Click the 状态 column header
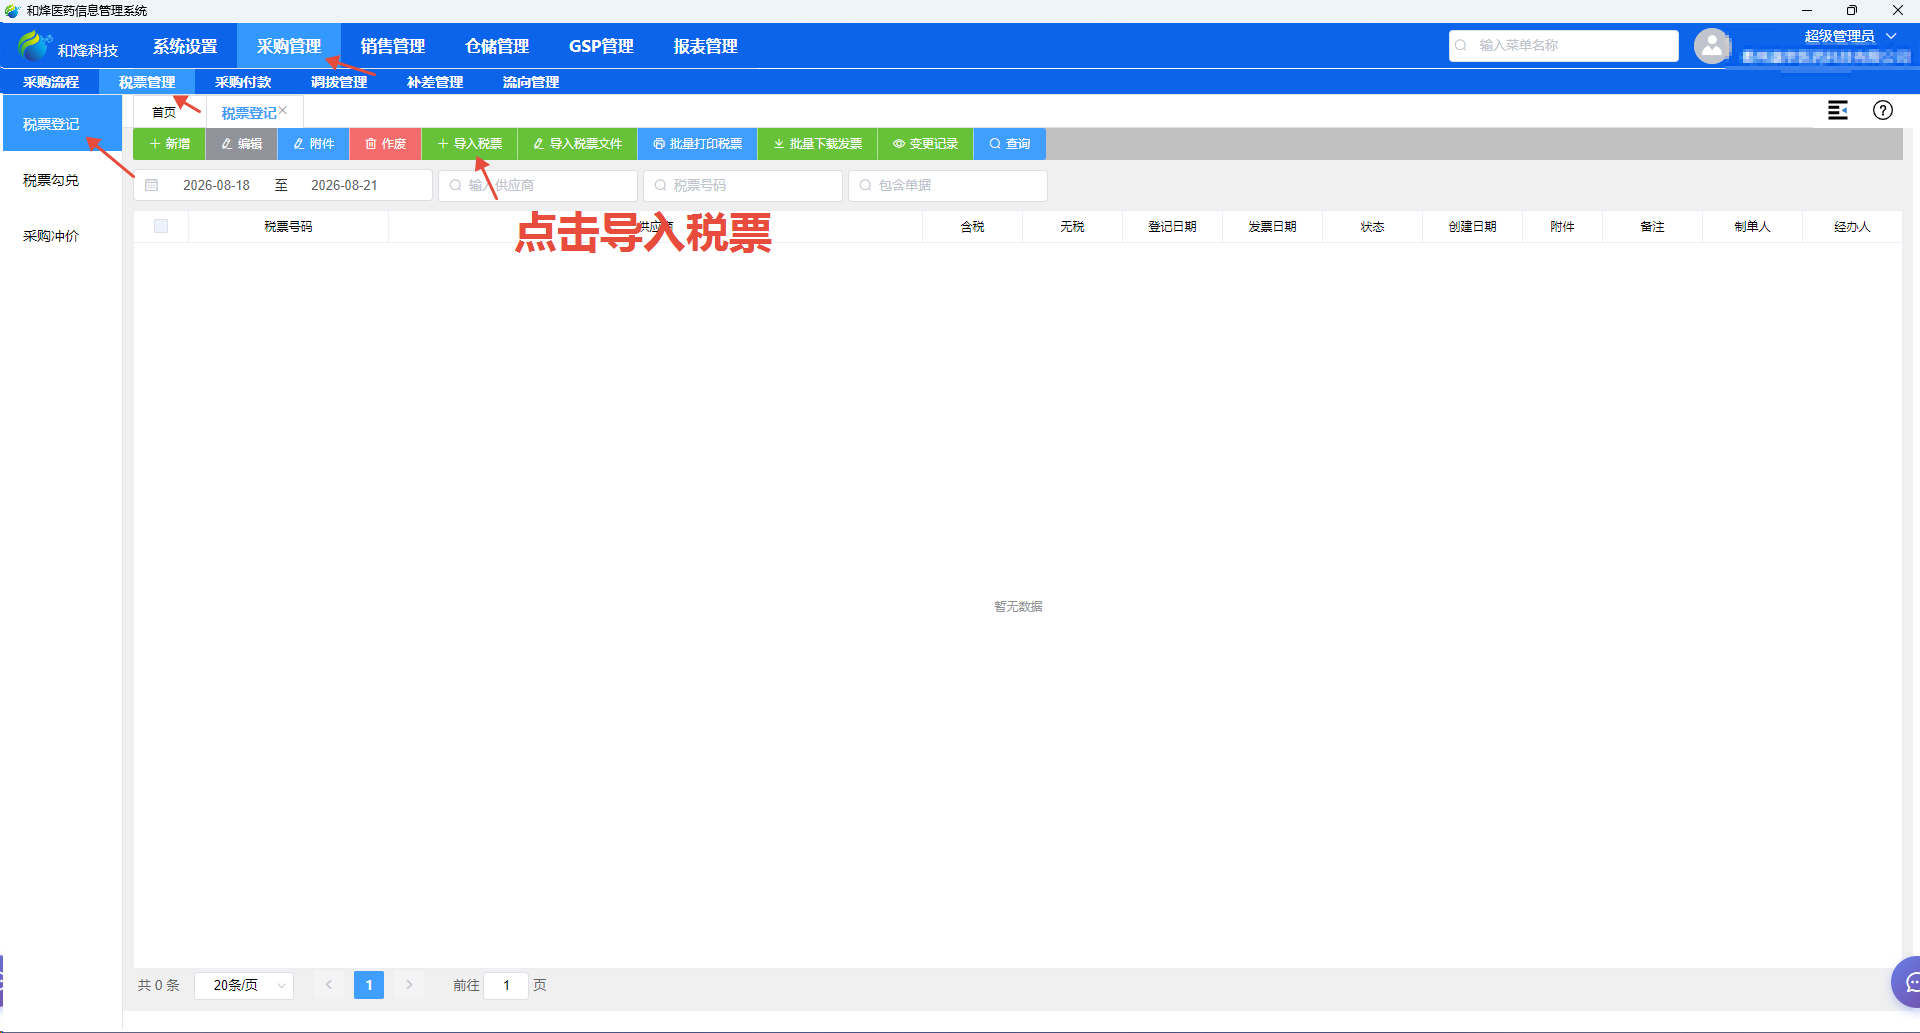 1372,226
